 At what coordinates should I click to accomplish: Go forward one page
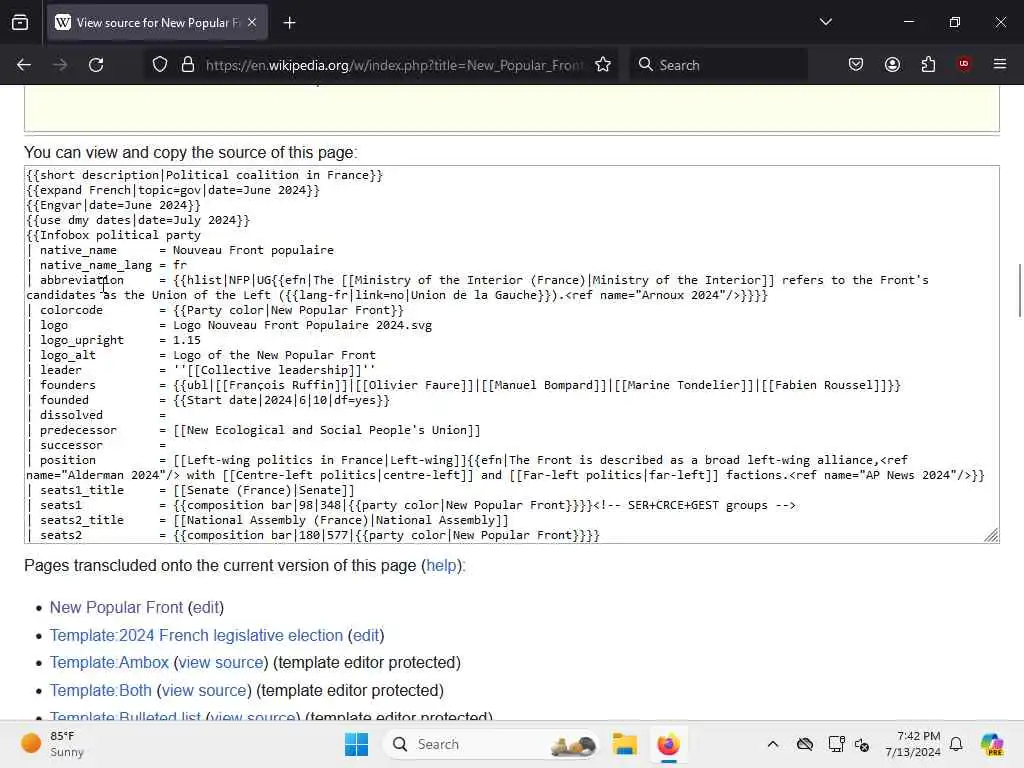[x=60, y=65]
